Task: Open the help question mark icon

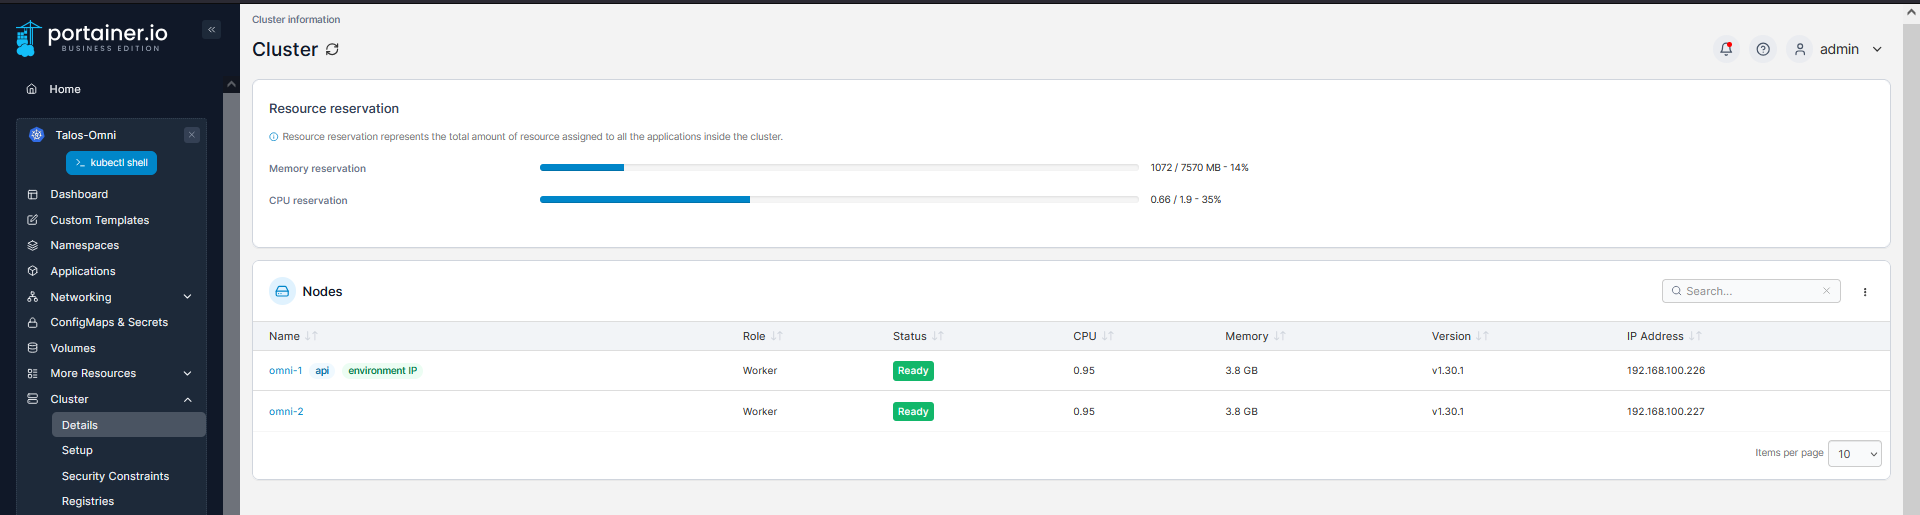Action: [x=1763, y=49]
